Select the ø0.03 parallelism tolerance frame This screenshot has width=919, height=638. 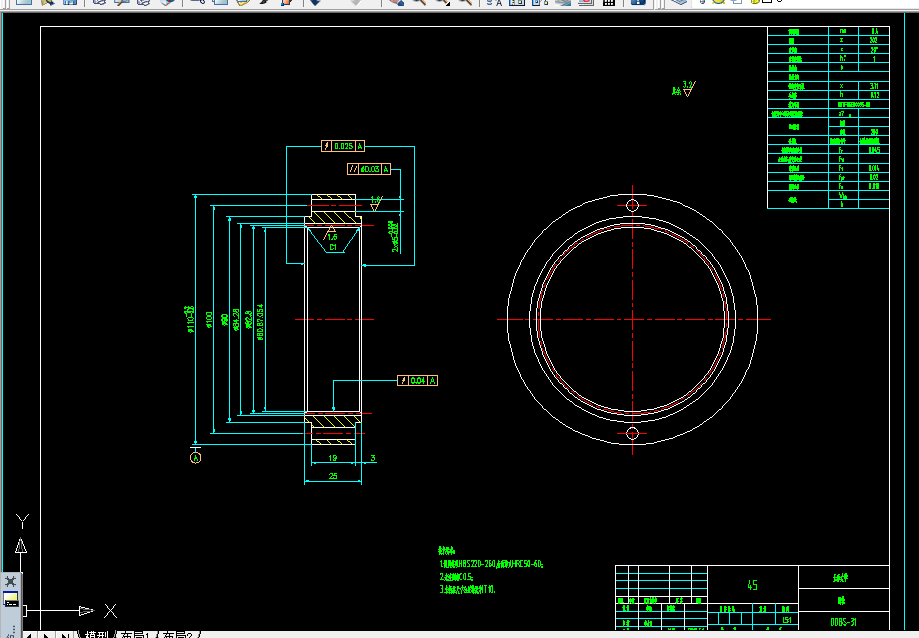click(369, 169)
